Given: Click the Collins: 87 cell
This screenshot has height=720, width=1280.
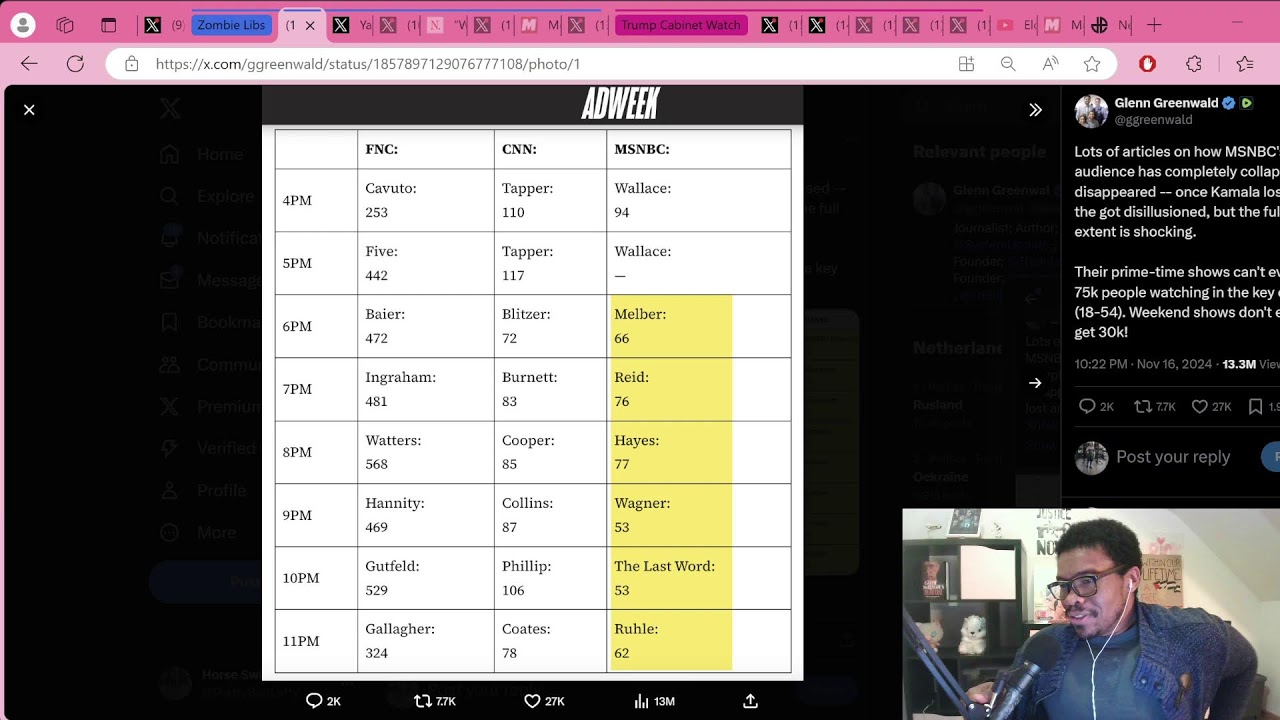Looking at the screenshot, I should click(x=550, y=515).
